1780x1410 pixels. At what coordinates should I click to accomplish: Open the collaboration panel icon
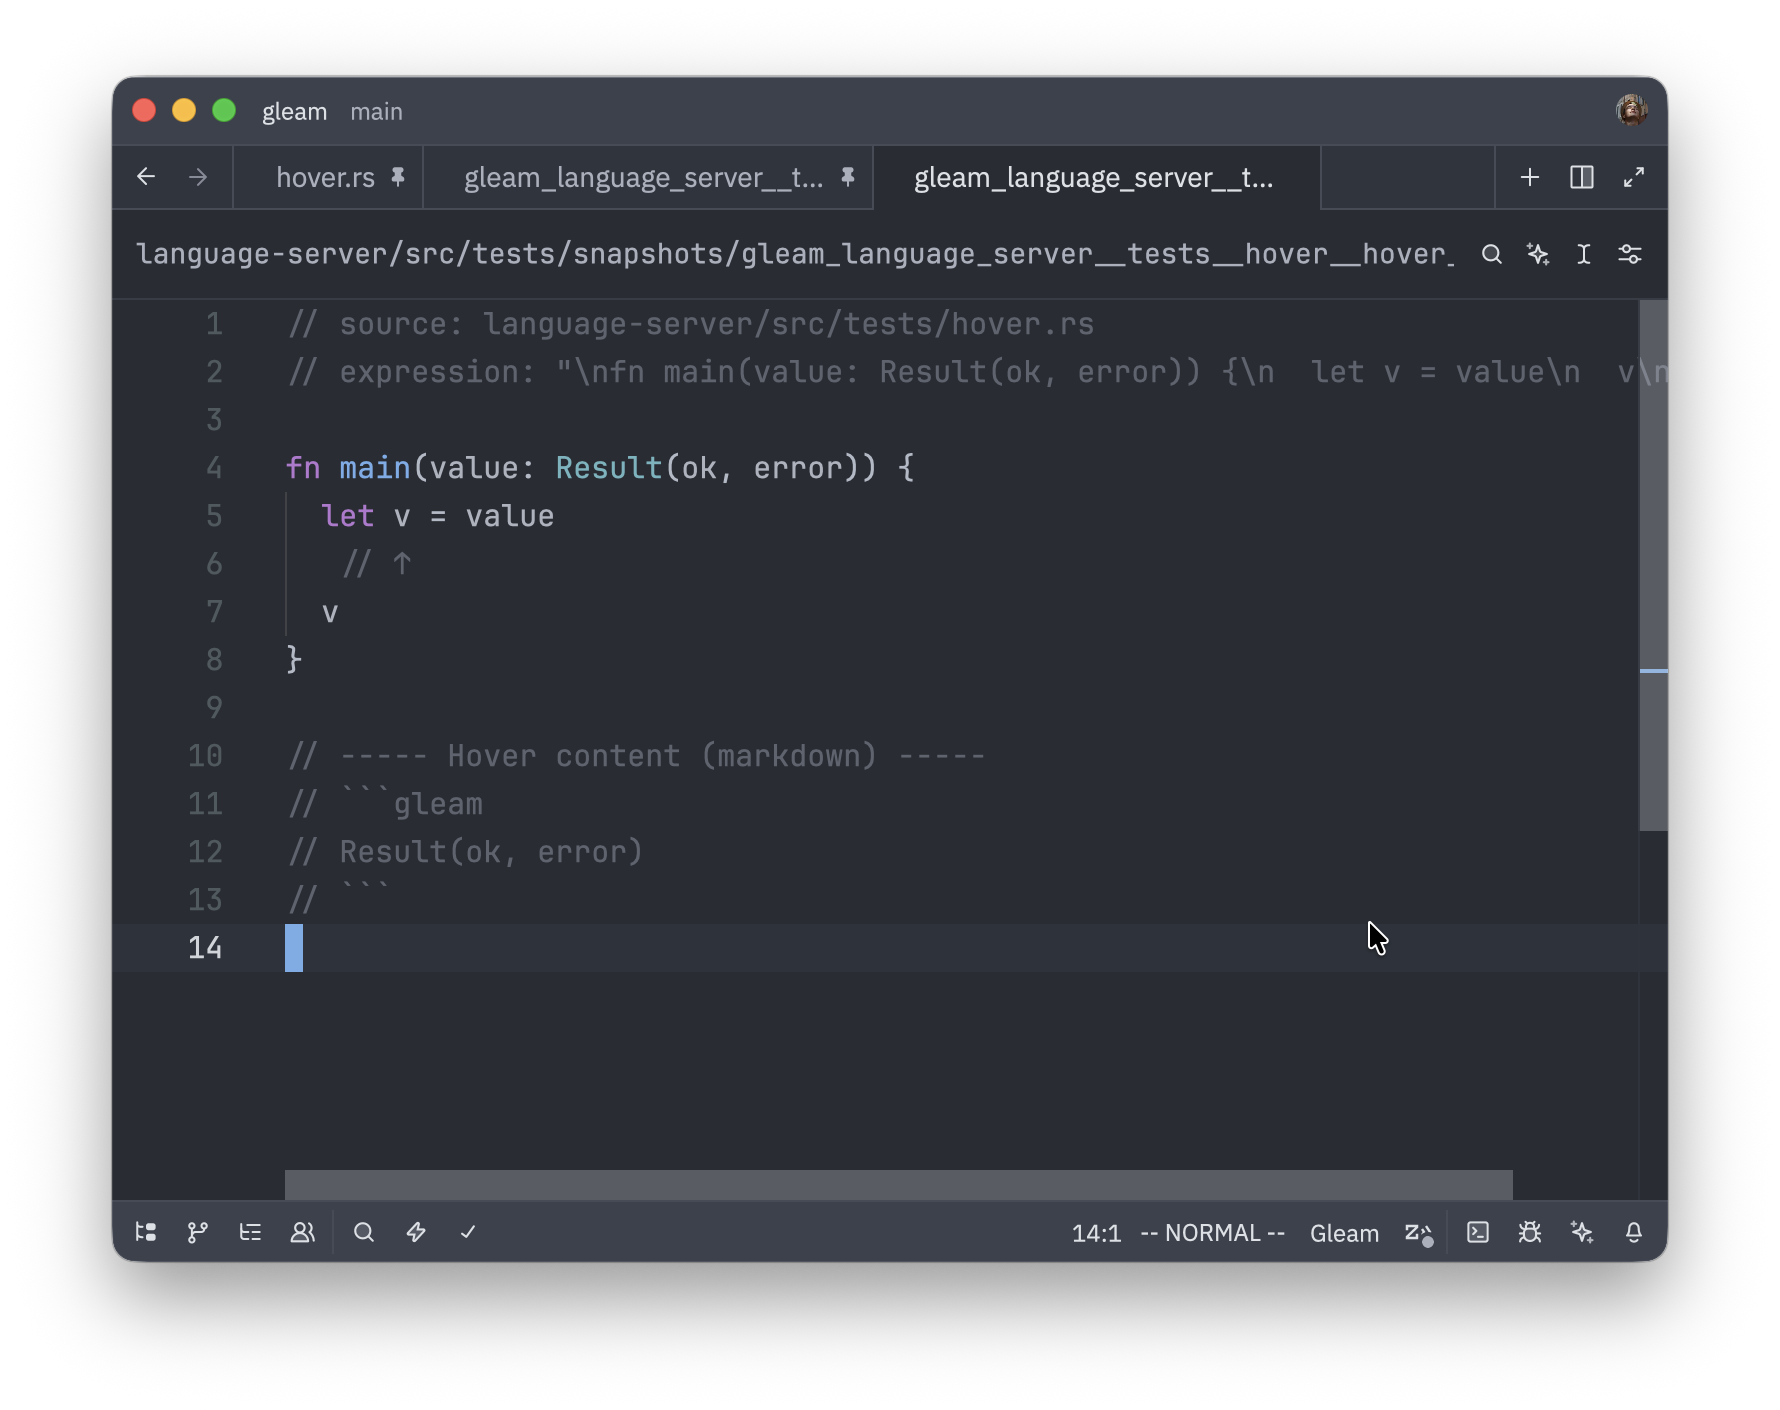coord(302,1232)
